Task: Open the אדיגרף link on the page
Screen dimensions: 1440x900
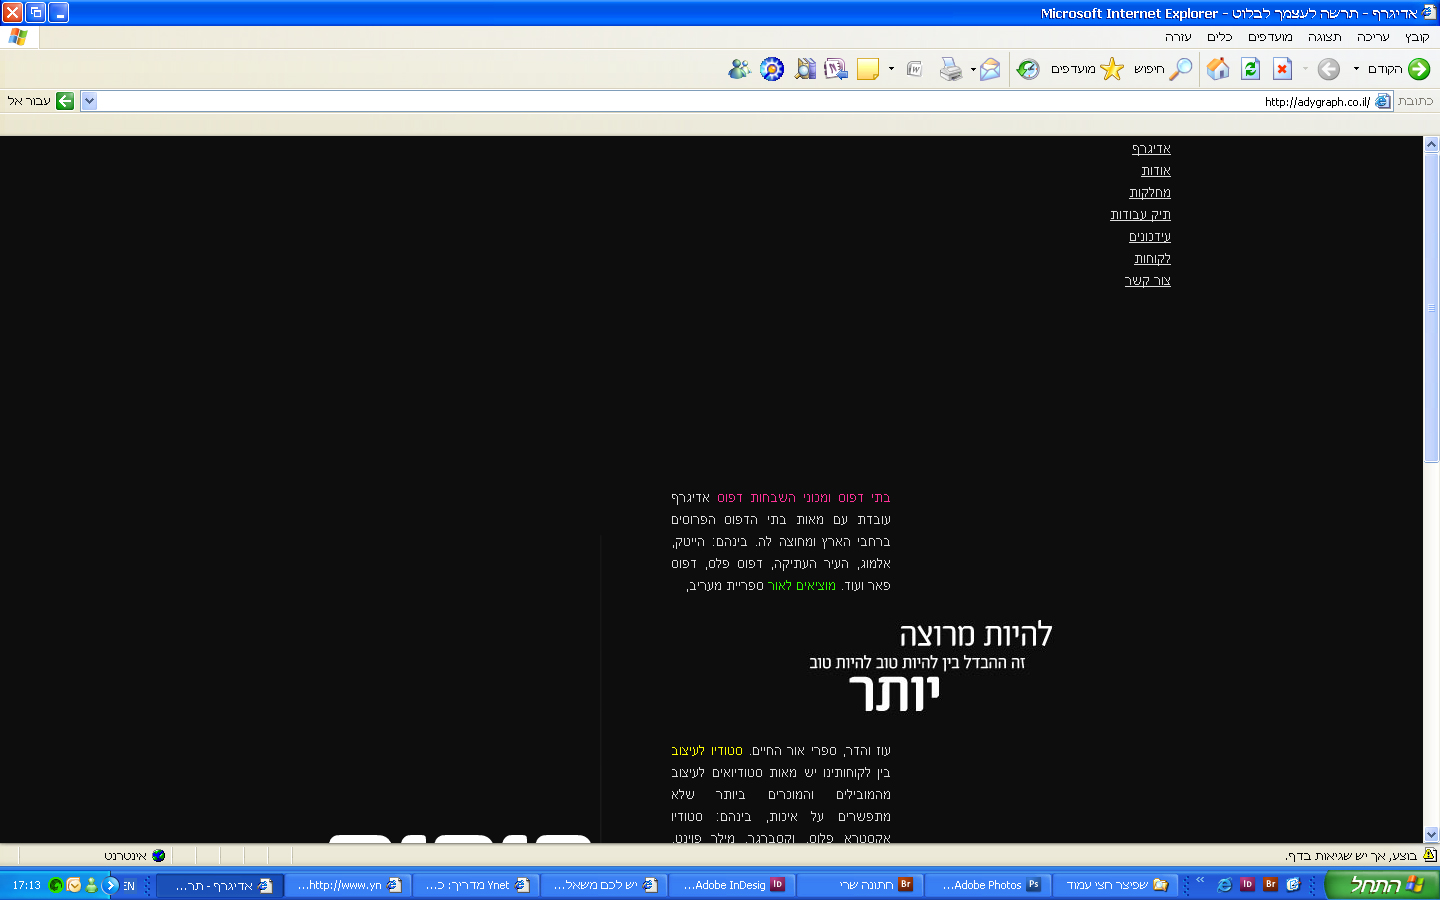Action: (x=1151, y=149)
